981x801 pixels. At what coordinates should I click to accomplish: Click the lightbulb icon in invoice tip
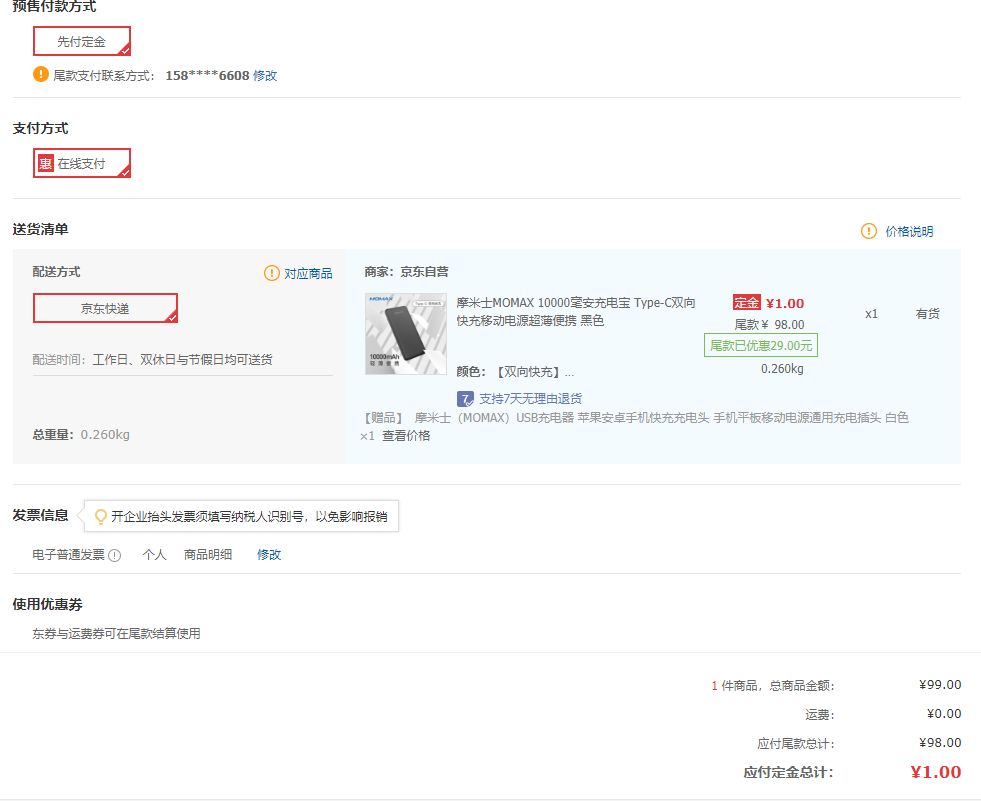pyautogui.click(x=100, y=516)
